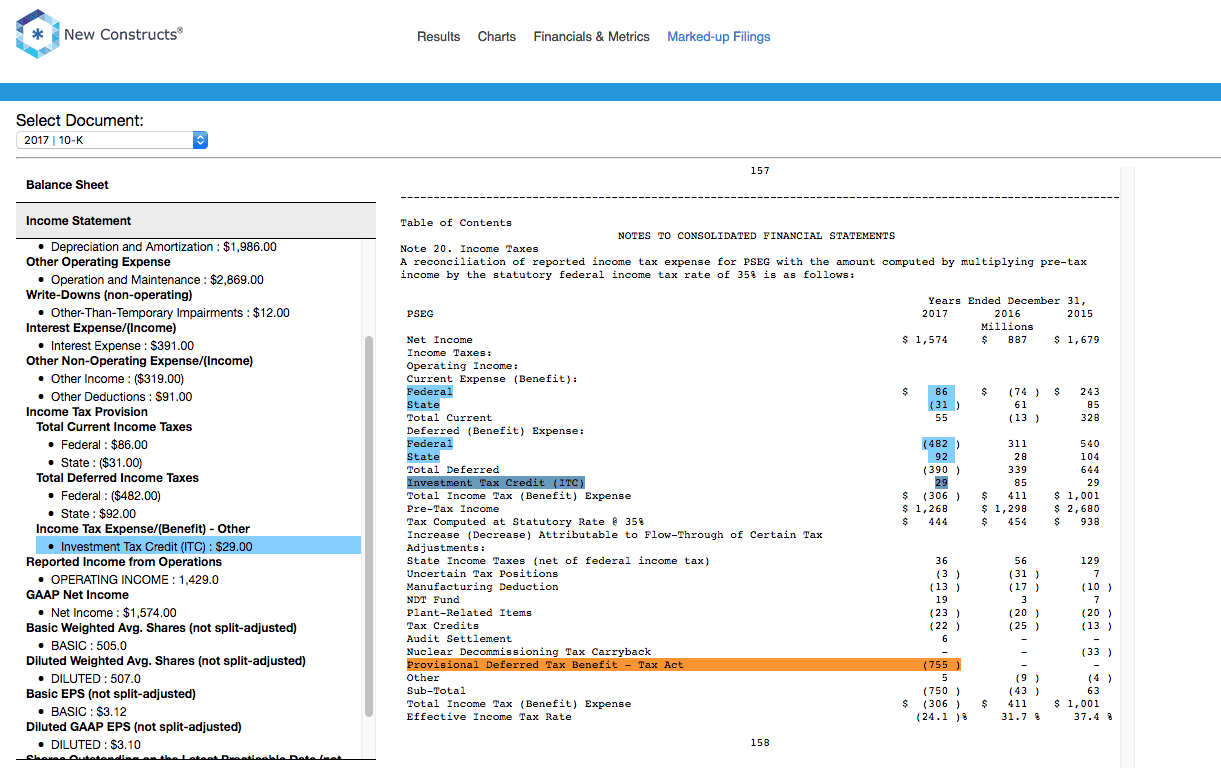The height and width of the screenshot is (768, 1221).
Task: Pick State : $92.00 deferred tax item
Action: tap(98, 514)
